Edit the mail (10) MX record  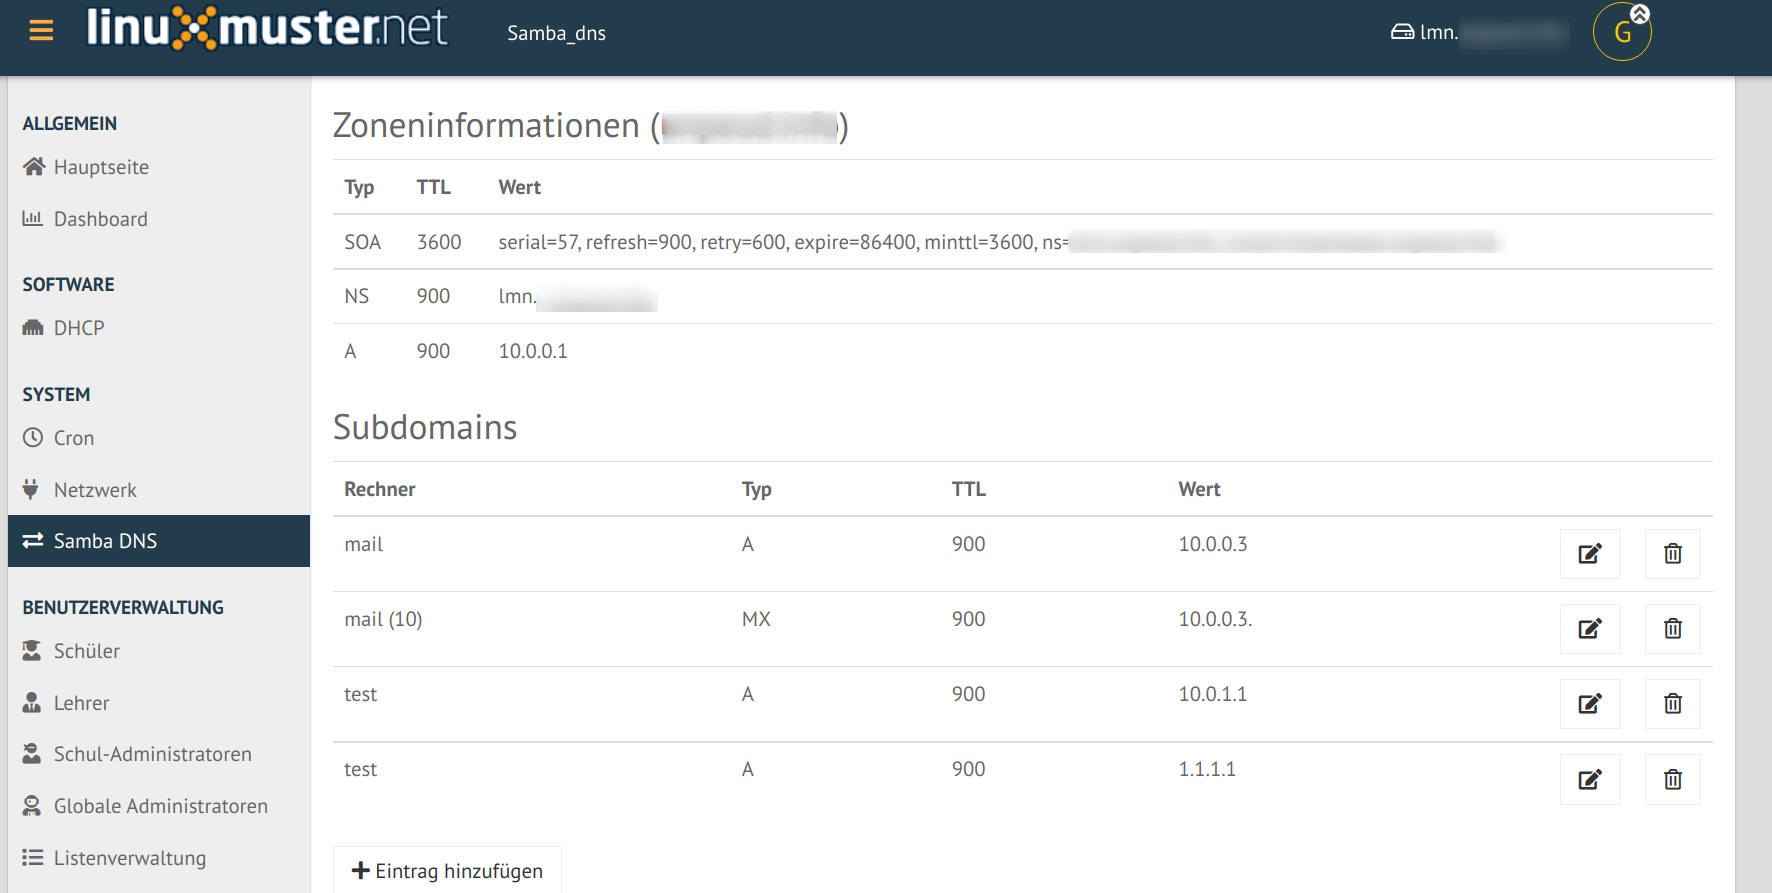[1590, 629]
